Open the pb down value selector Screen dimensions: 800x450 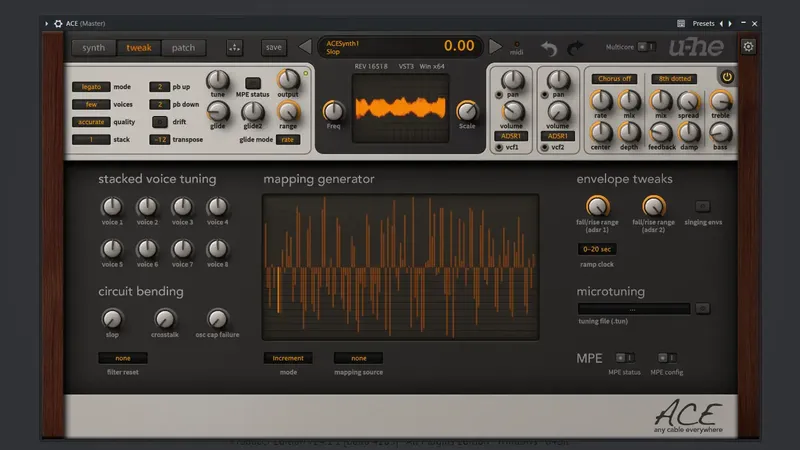pyautogui.click(x=159, y=104)
